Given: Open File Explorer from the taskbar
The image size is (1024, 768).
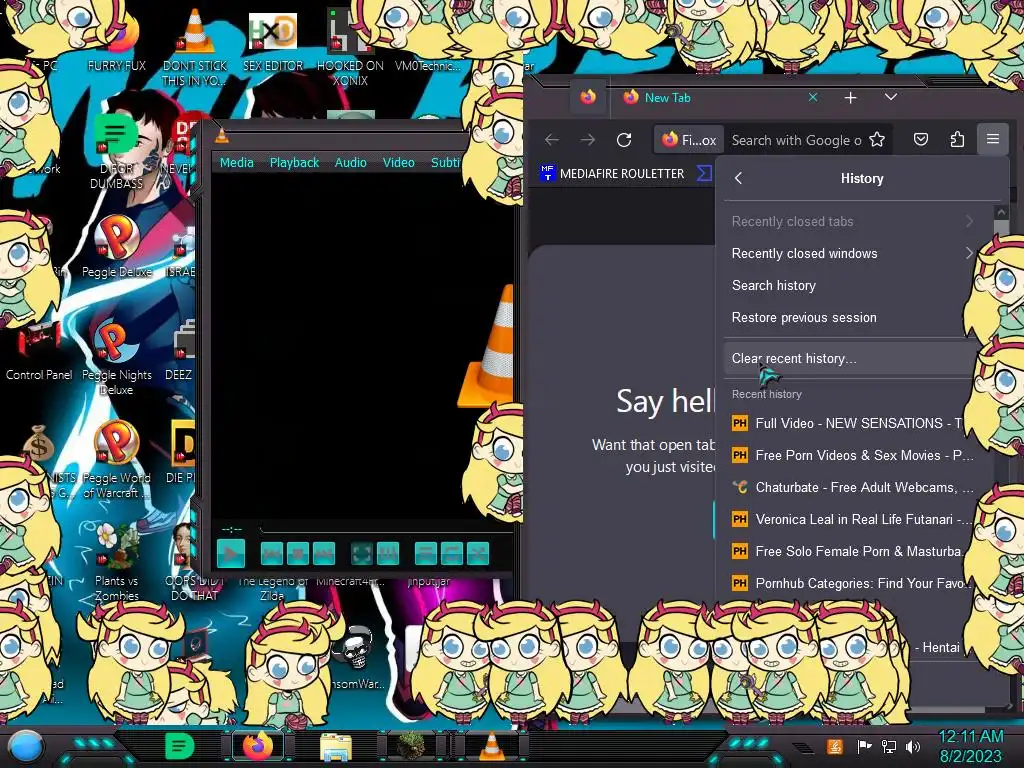Looking at the screenshot, I should click(336, 746).
